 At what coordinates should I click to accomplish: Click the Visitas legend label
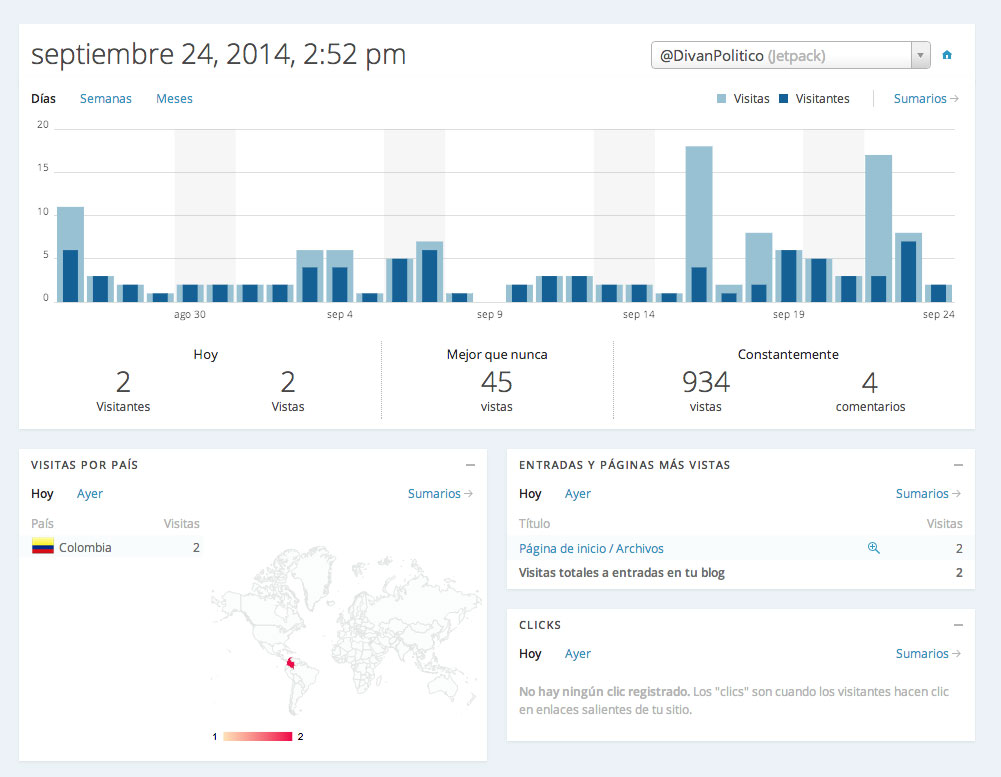click(x=751, y=99)
